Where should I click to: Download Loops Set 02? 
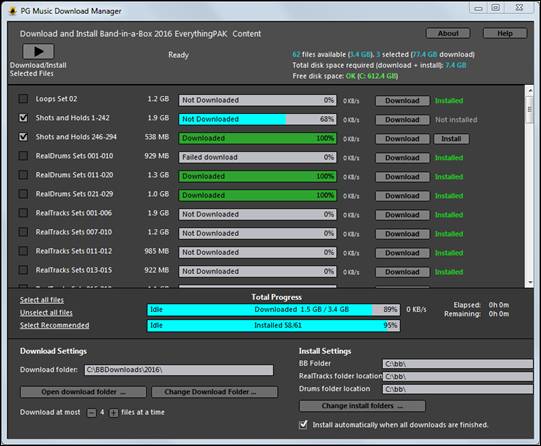(402, 101)
